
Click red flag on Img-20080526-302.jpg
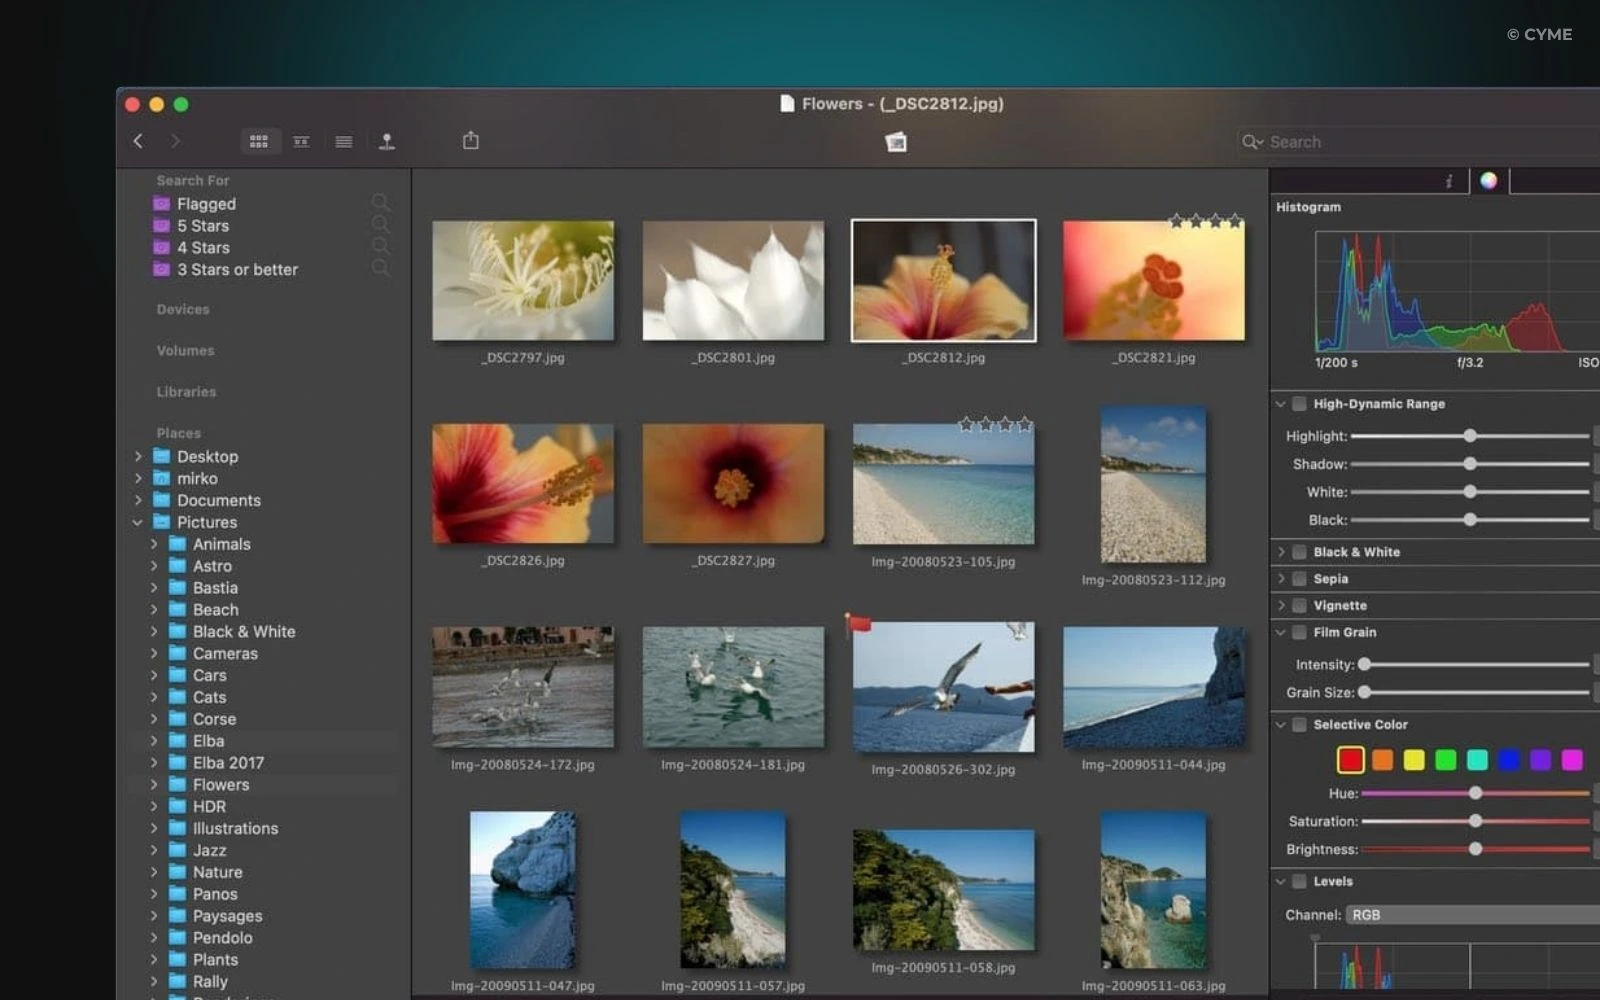tap(858, 625)
